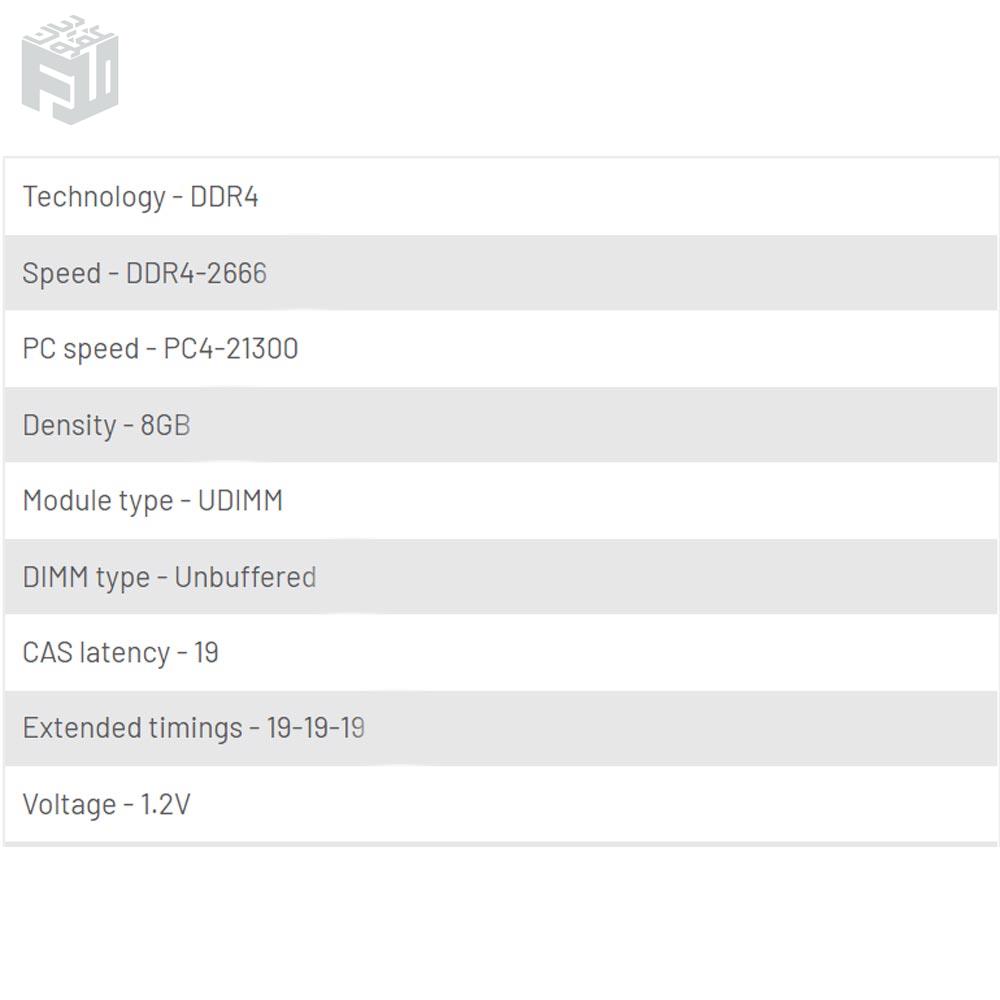The height and width of the screenshot is (1000, 1000).
Task: Select the 19-19-19 timings value
Action: [x=315, y=728]
